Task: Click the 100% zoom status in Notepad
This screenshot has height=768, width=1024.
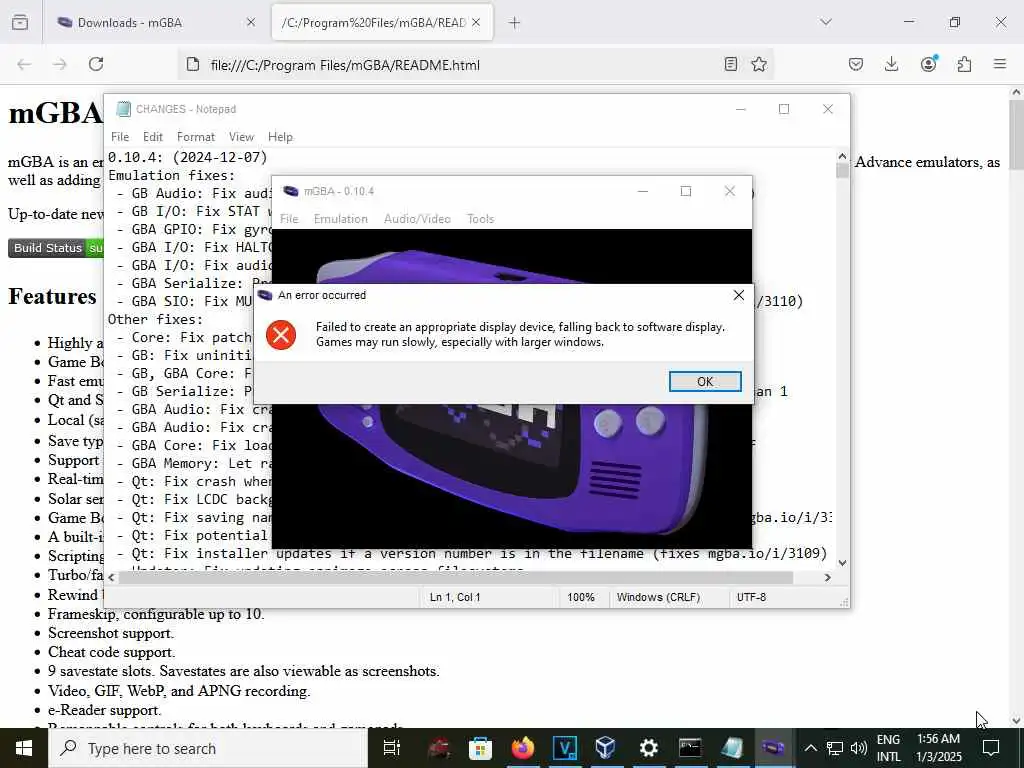Action: click(x=581, y=597)
